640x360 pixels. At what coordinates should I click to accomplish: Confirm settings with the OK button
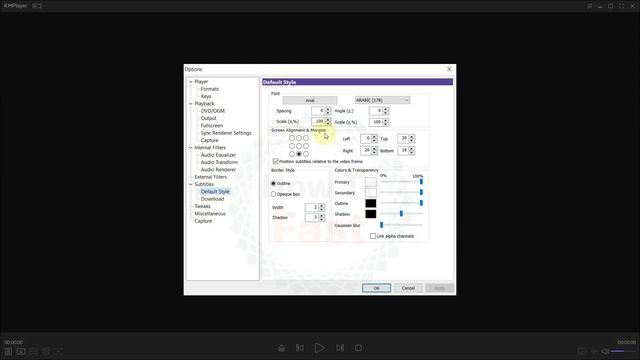tap(376, 288)
